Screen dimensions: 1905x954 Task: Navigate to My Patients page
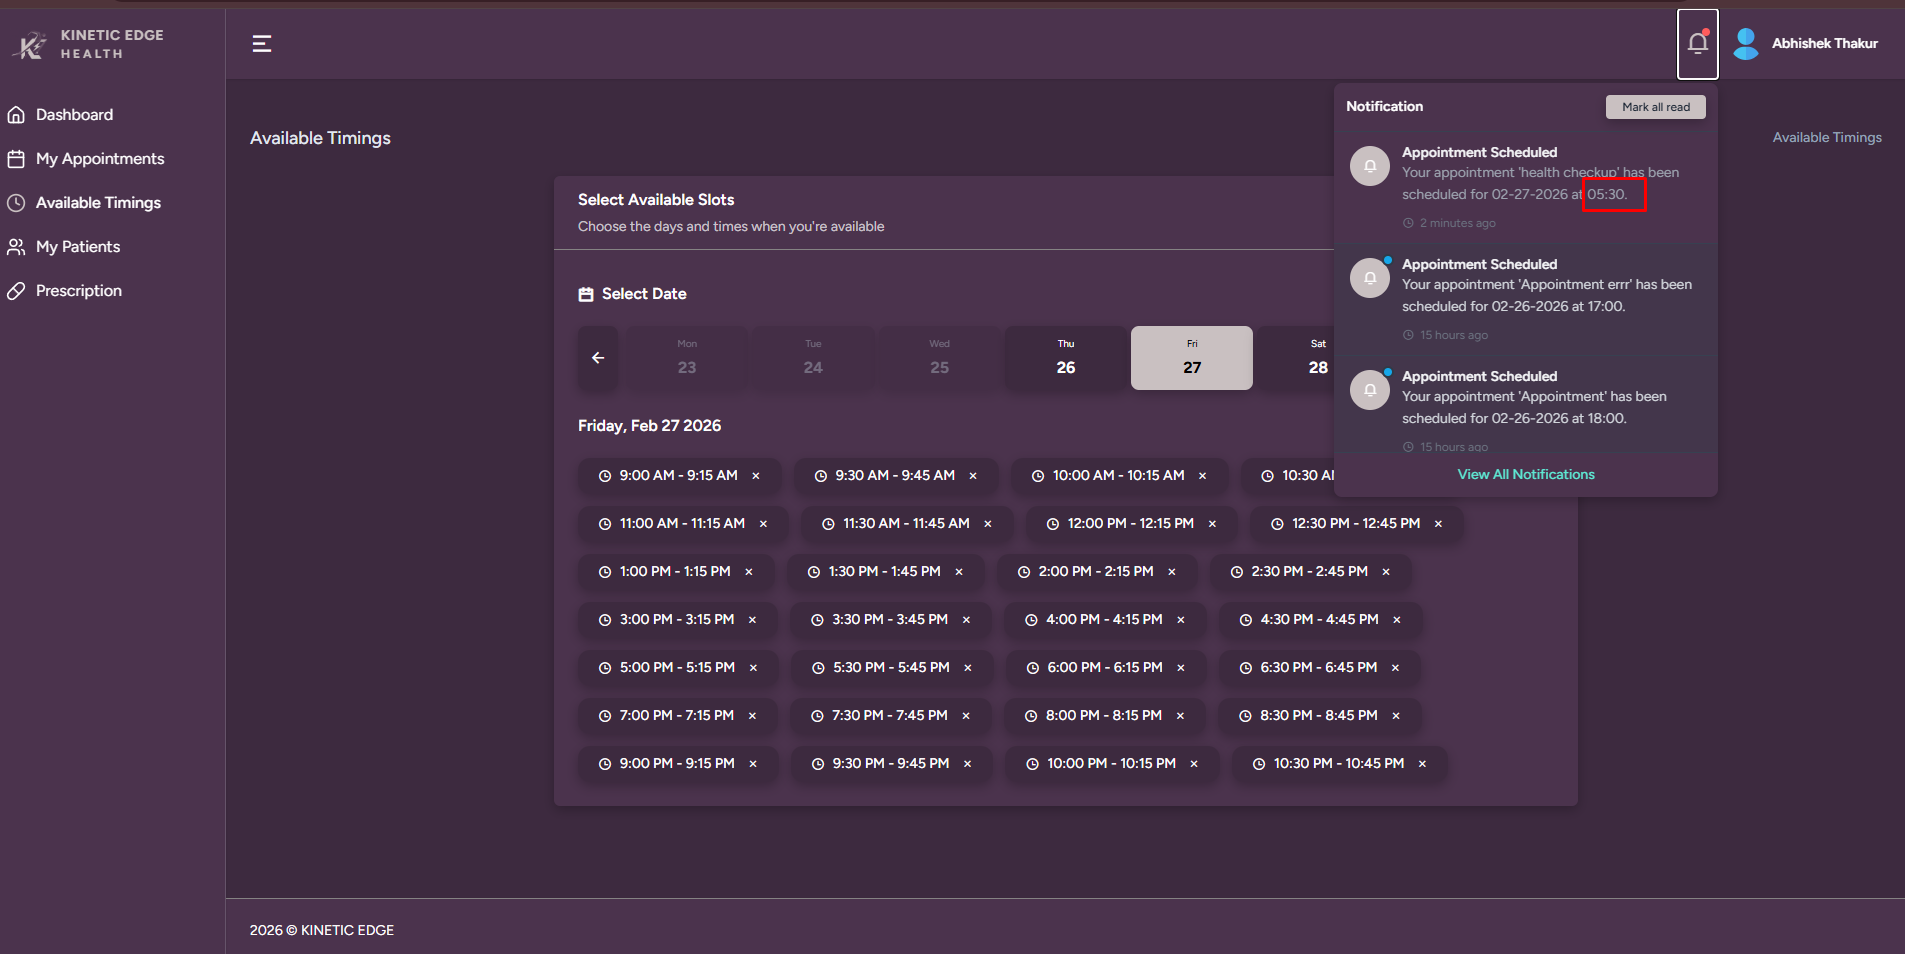pos(77,247)
